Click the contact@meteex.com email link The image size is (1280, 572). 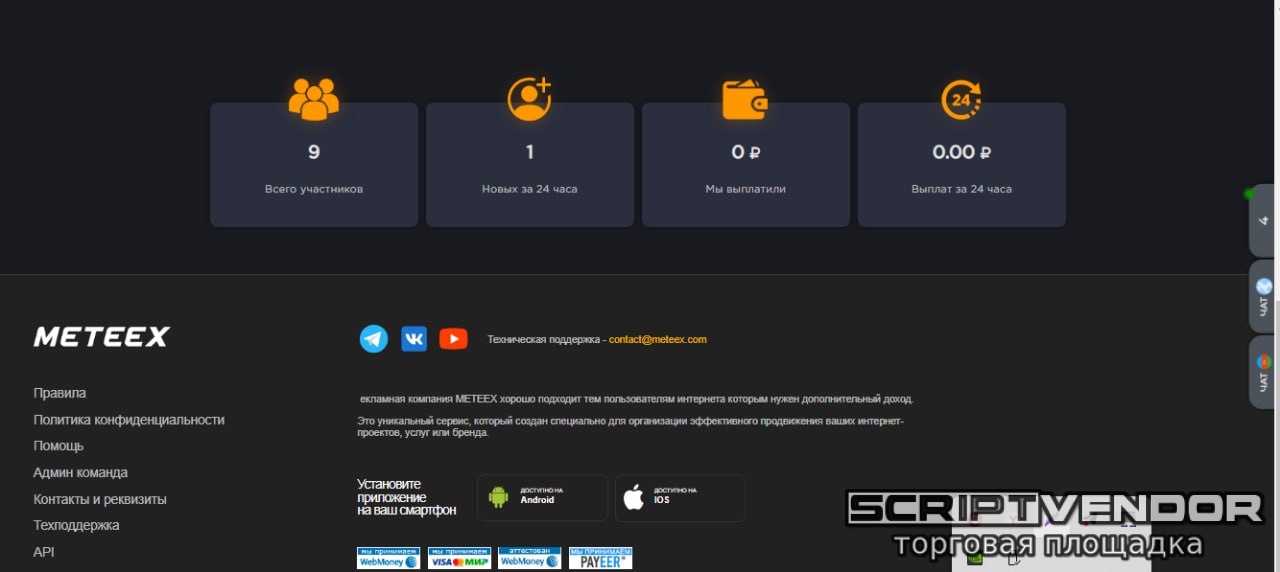[x=658, y=339]
